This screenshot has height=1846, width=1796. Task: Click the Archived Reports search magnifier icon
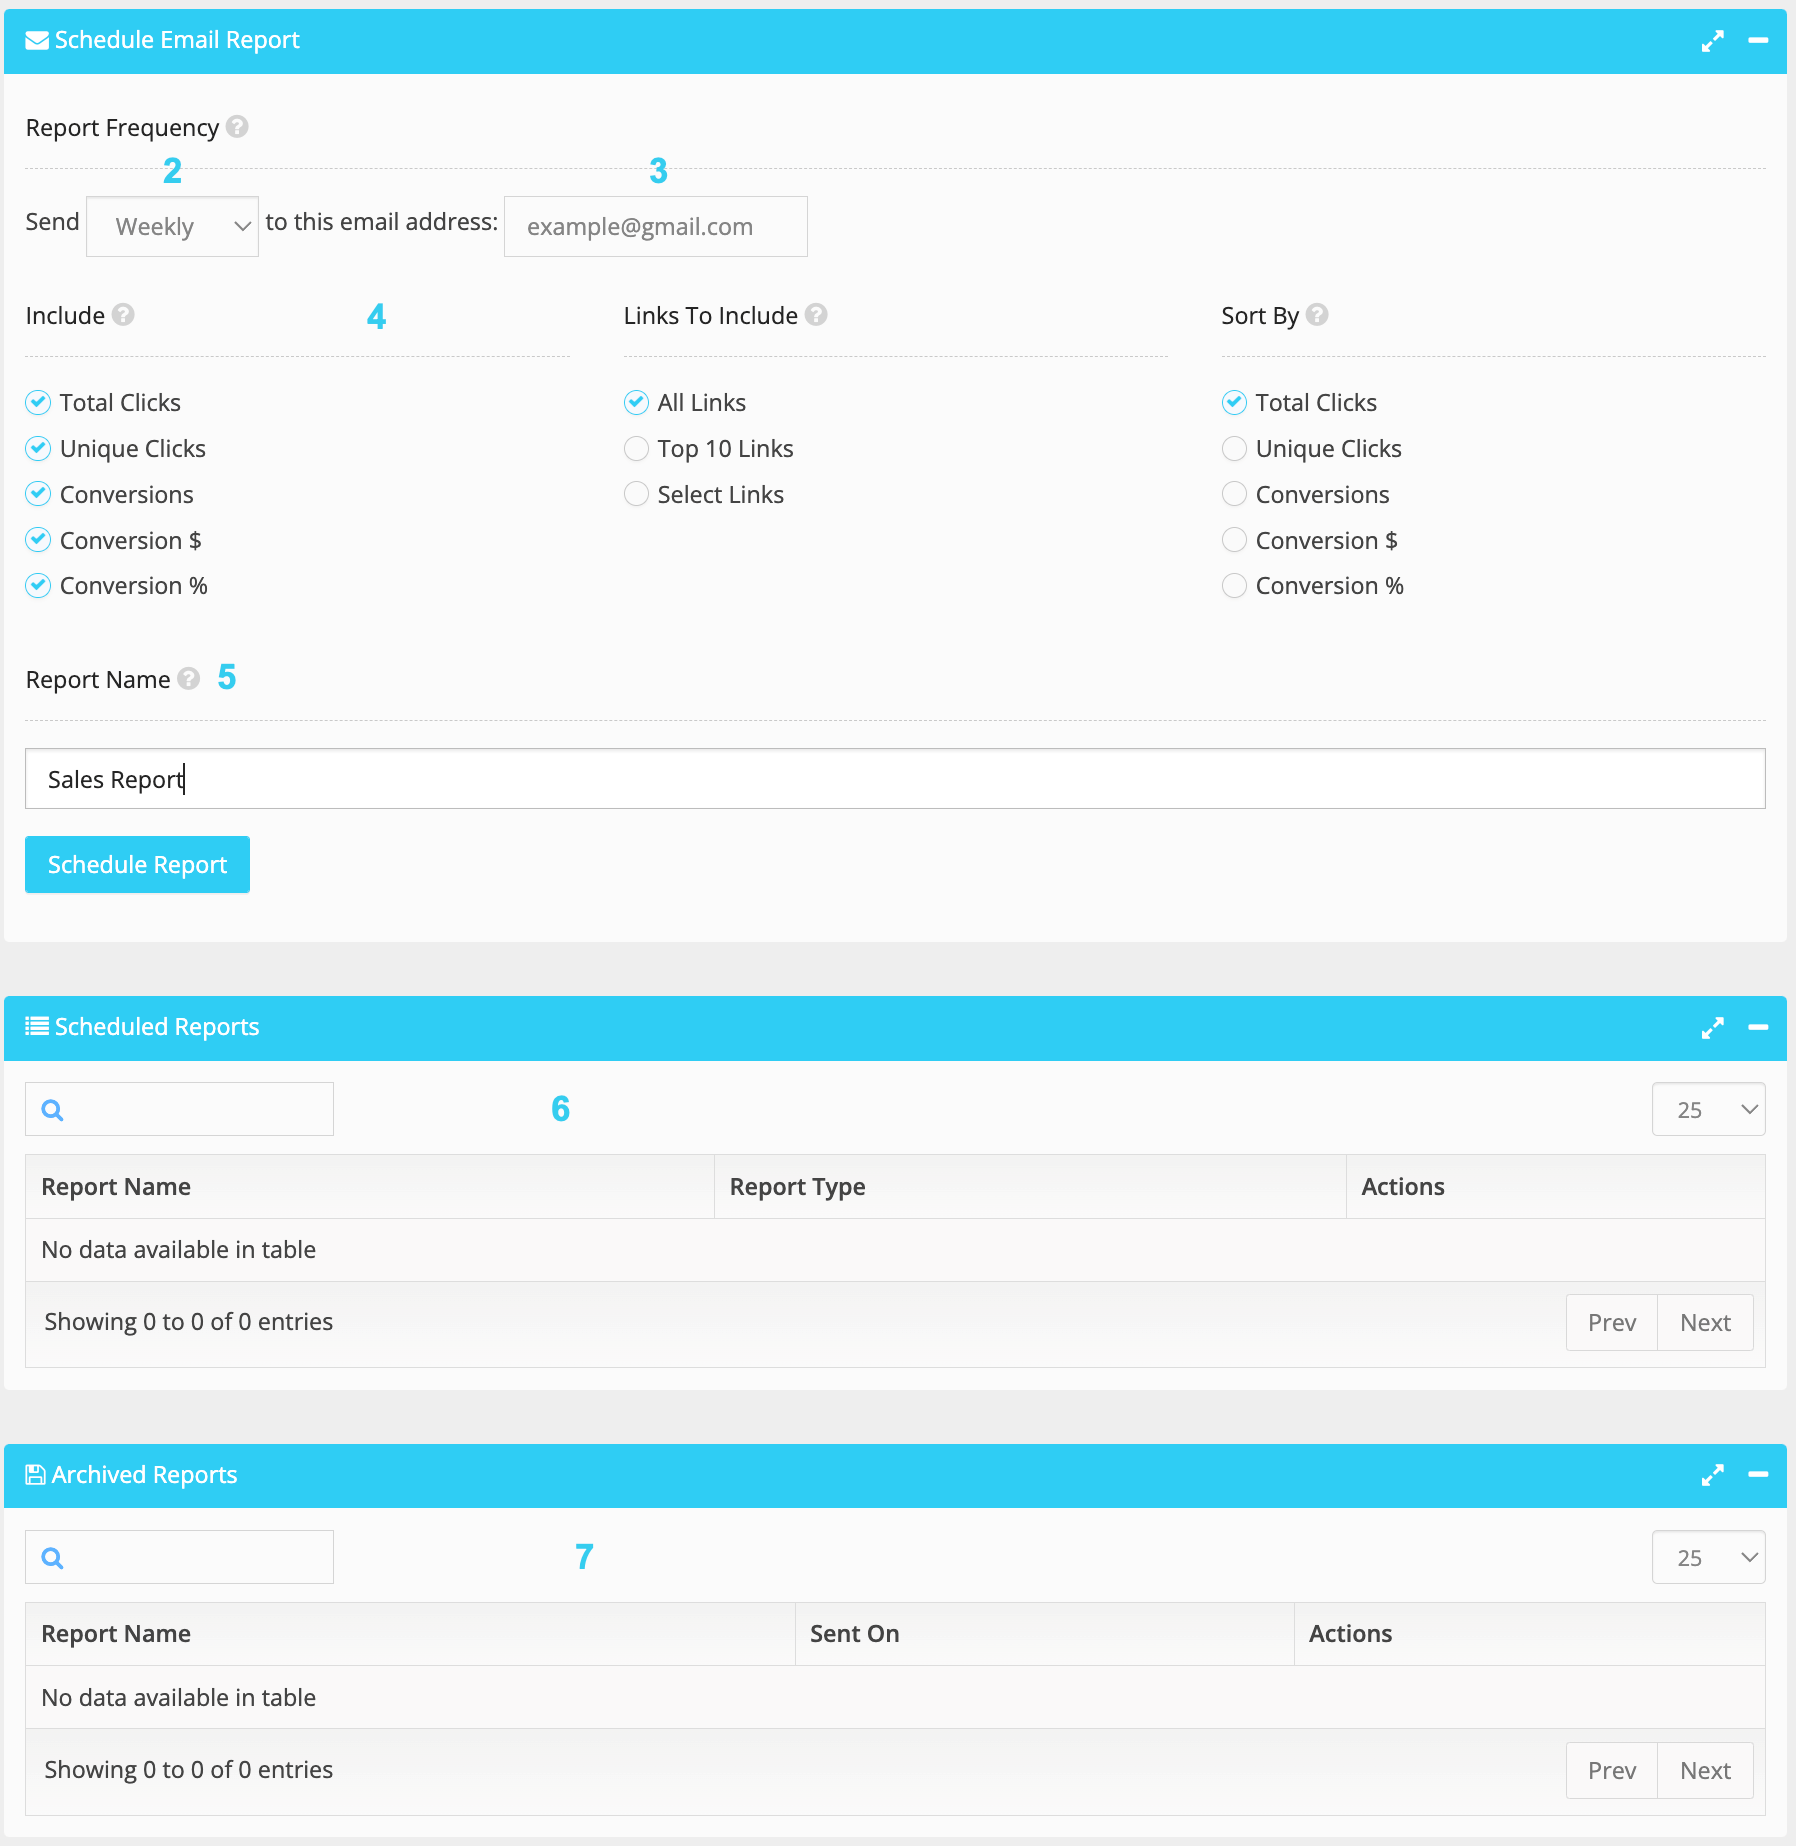point(53,1558)
